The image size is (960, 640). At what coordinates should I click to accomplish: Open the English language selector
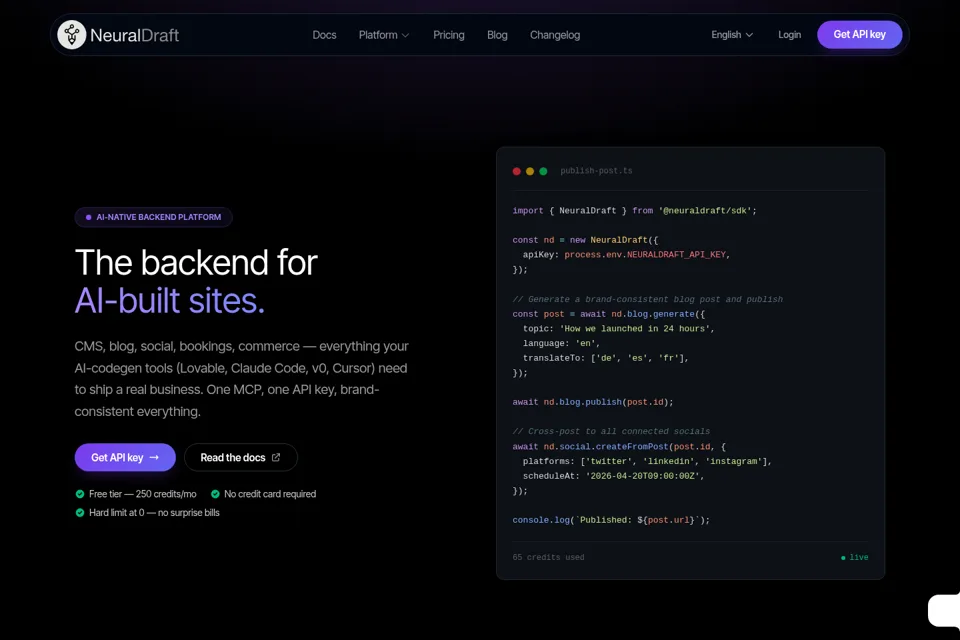tap(732, 35)
